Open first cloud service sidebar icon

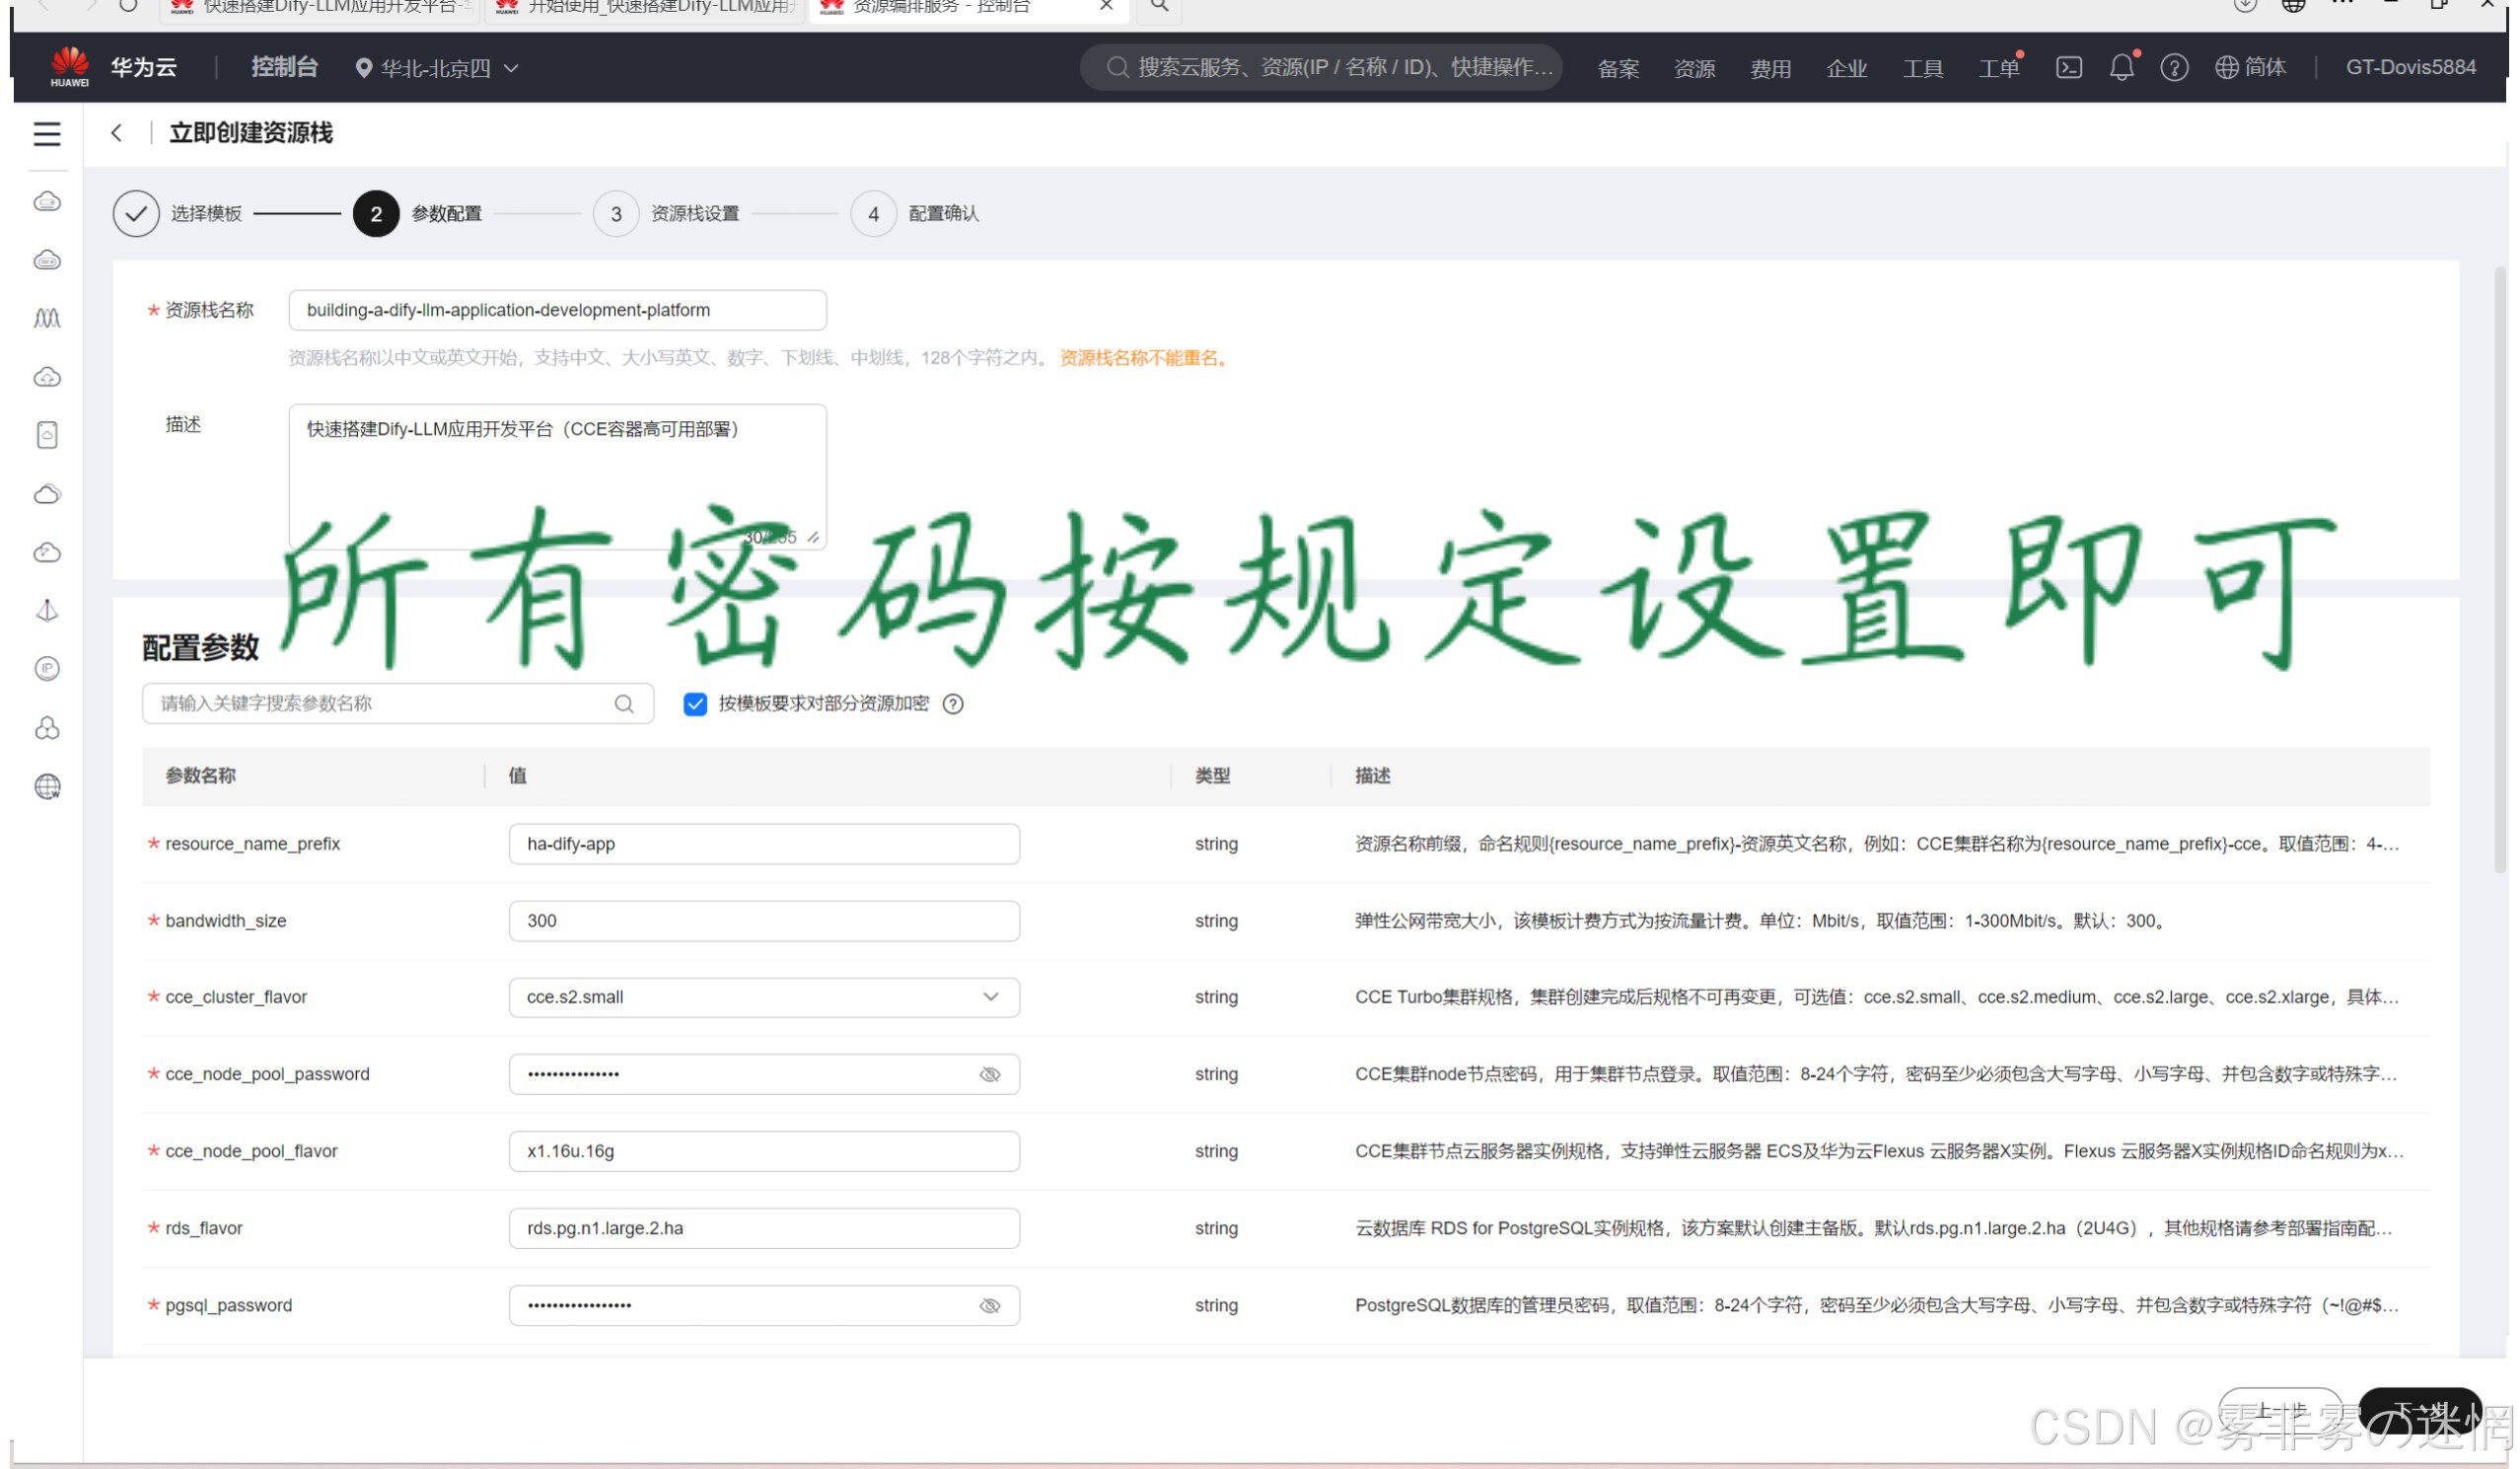pyautogui.click(x=47, y=202)
